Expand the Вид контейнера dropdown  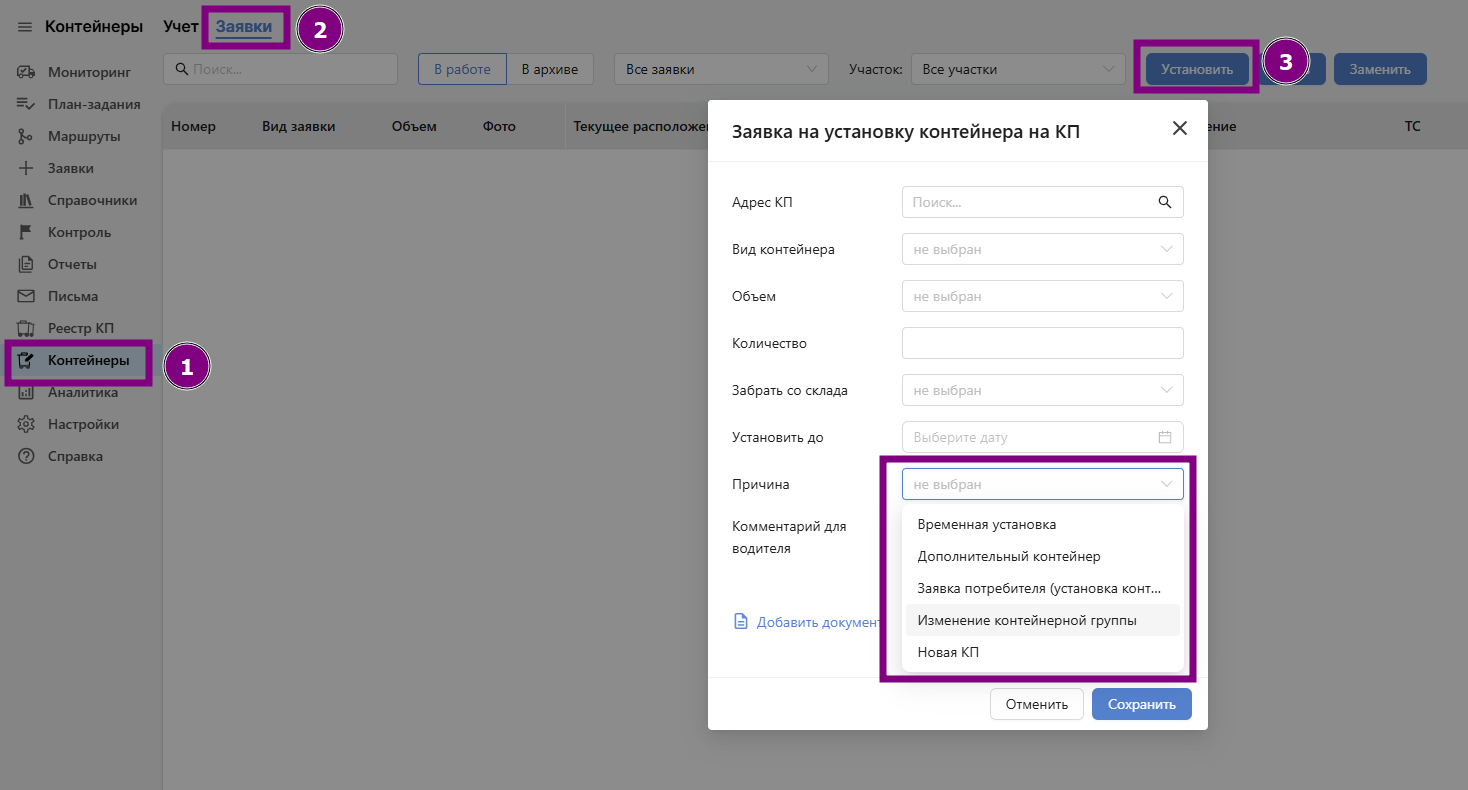pos(1042,249)
